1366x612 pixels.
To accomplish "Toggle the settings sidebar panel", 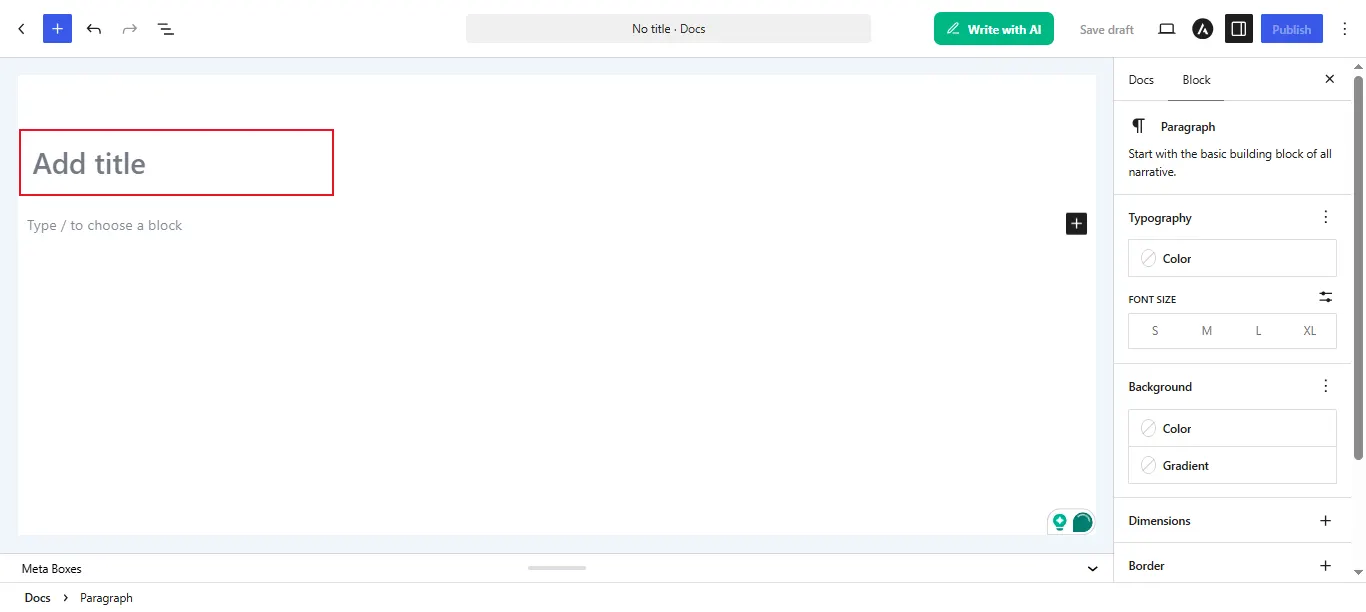I will [x=1239, y=29].
